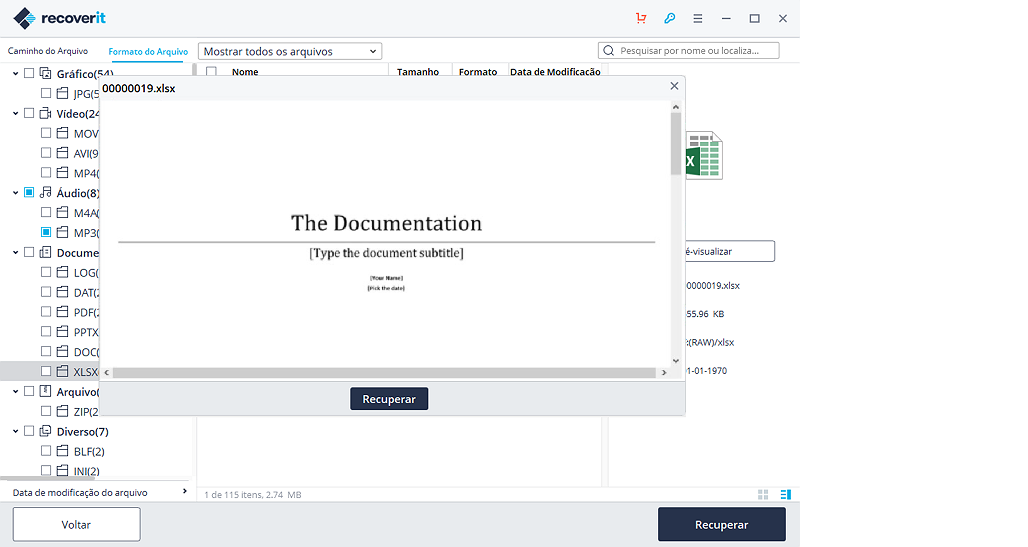Click the pré-visualizar button
The width and height of the screenshot is (1028, 547).
pyautogui.click(x=729, y=251)
